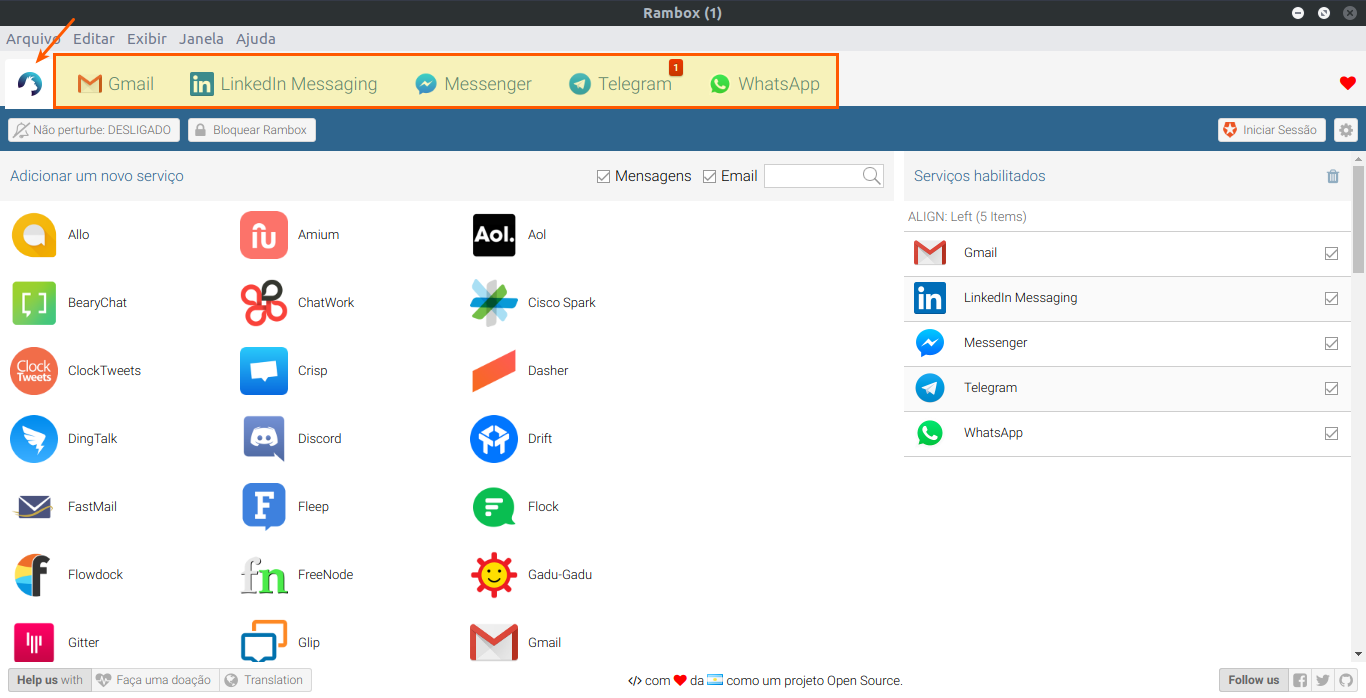This screenshot has width=1366, height=698.
Task: Open the Arquivo menu
Action: click(x=33, y=39)
